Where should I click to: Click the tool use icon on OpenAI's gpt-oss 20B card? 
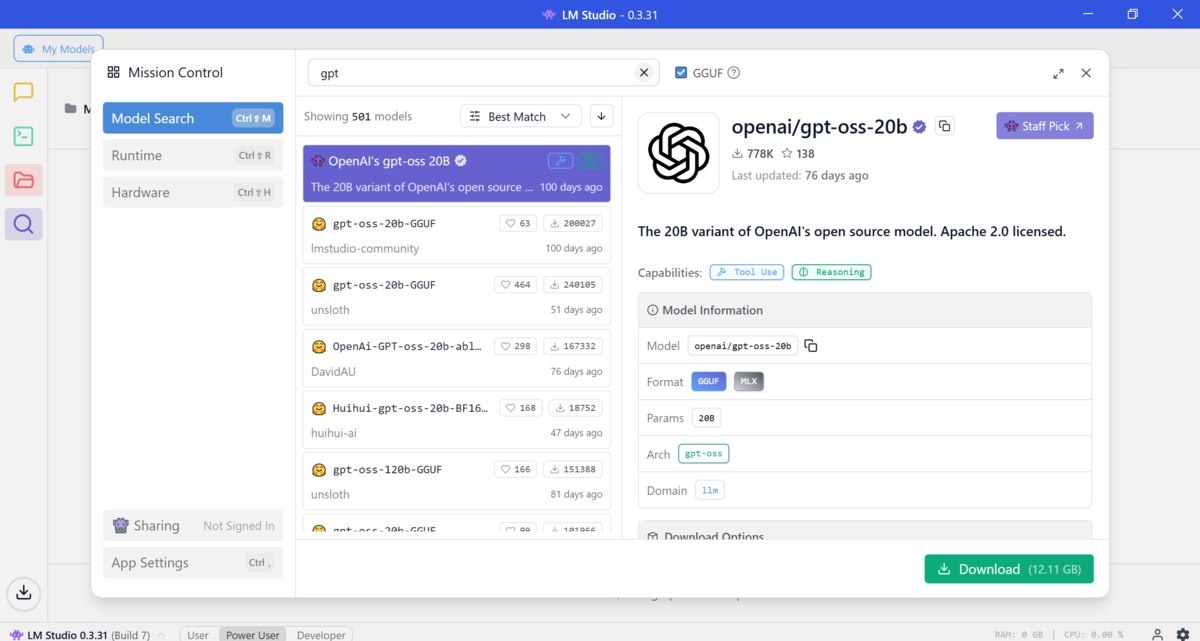[x=560, y=161]
